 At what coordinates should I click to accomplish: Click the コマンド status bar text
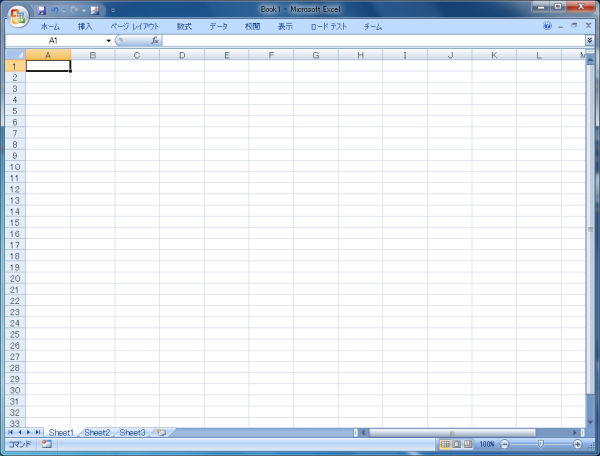[20, 444]
